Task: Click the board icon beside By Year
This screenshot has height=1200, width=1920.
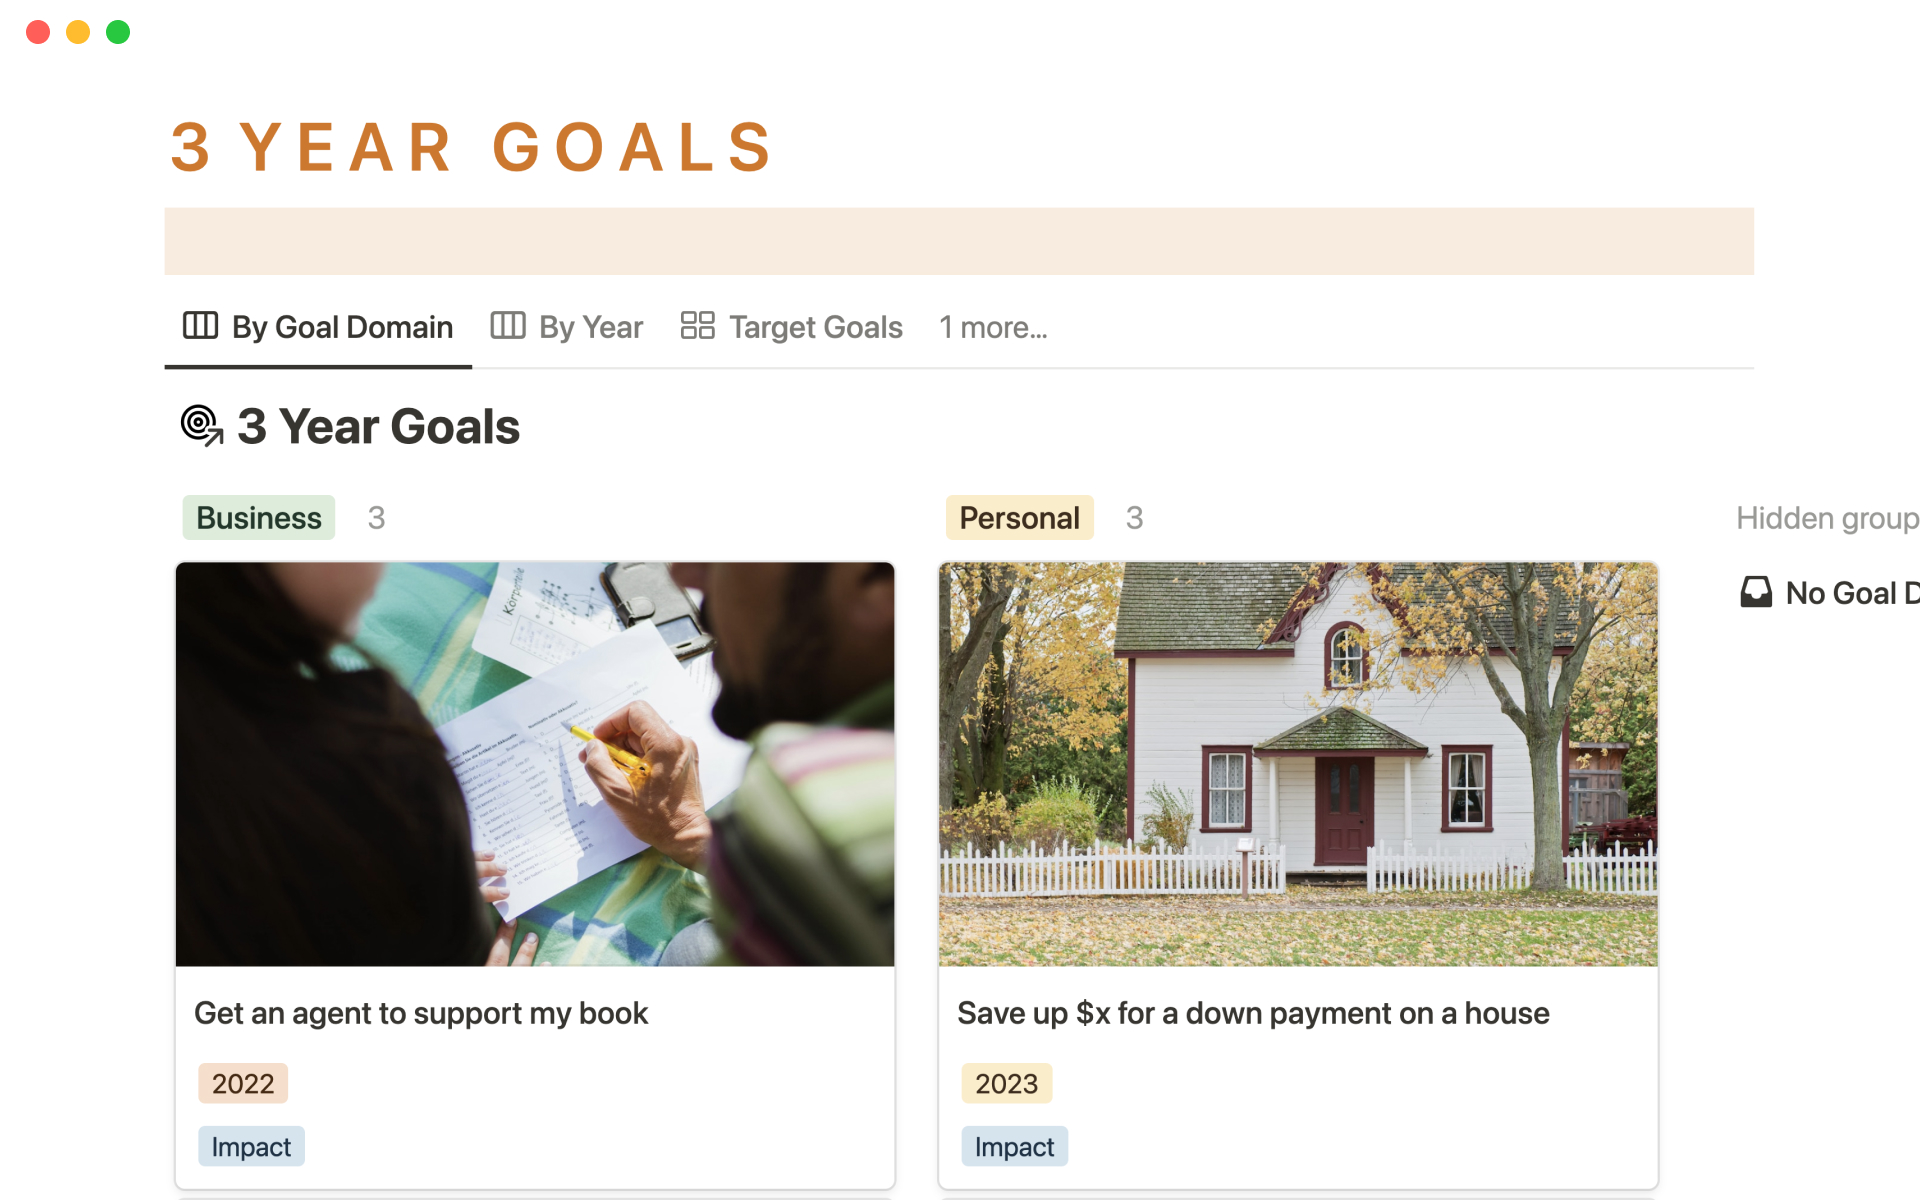Action: point(507,326)
